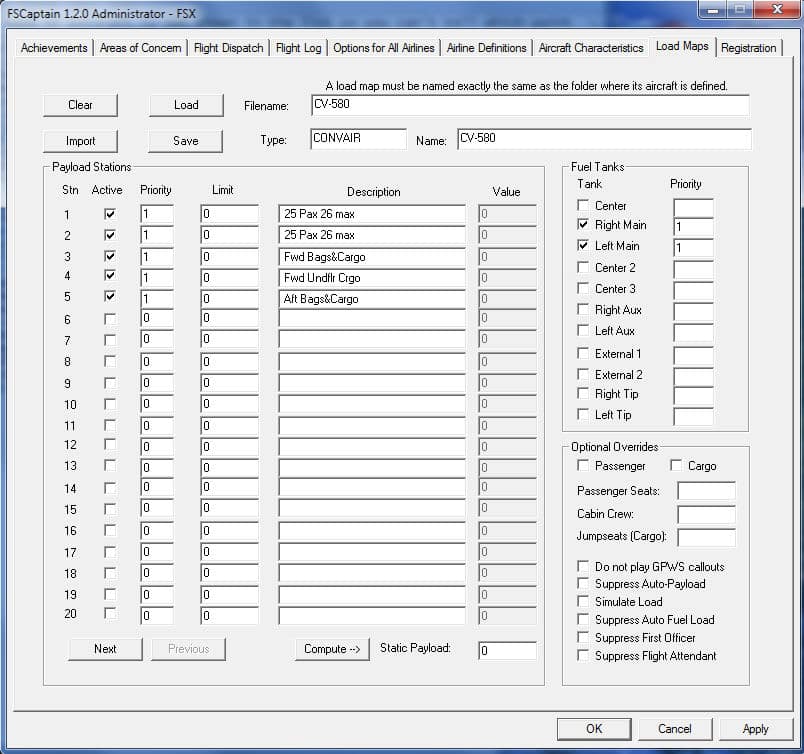Enable the Center fuel tank checkbox
The height and width of the screenshot is (754, 804).
[x=583, y=205]
